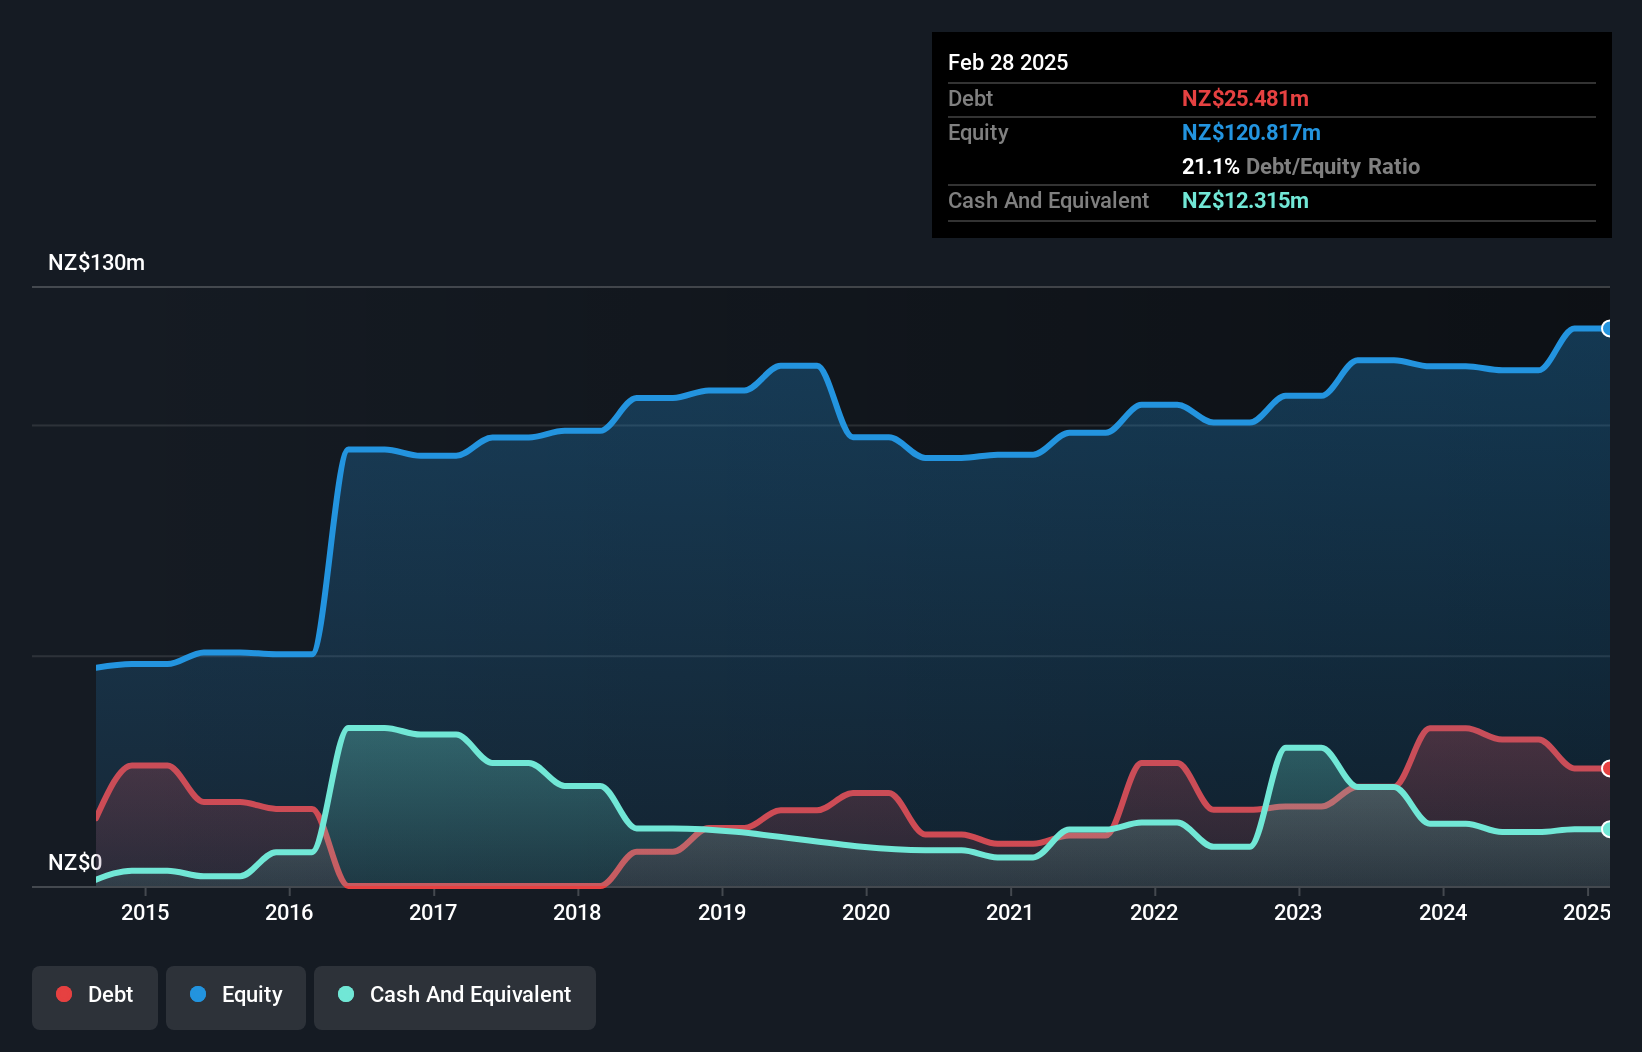Viewport: 1642px width, 1052px height.
Task: Click the 21.1% Debt/Equity Ratio text
Action: click(1301, 166)
